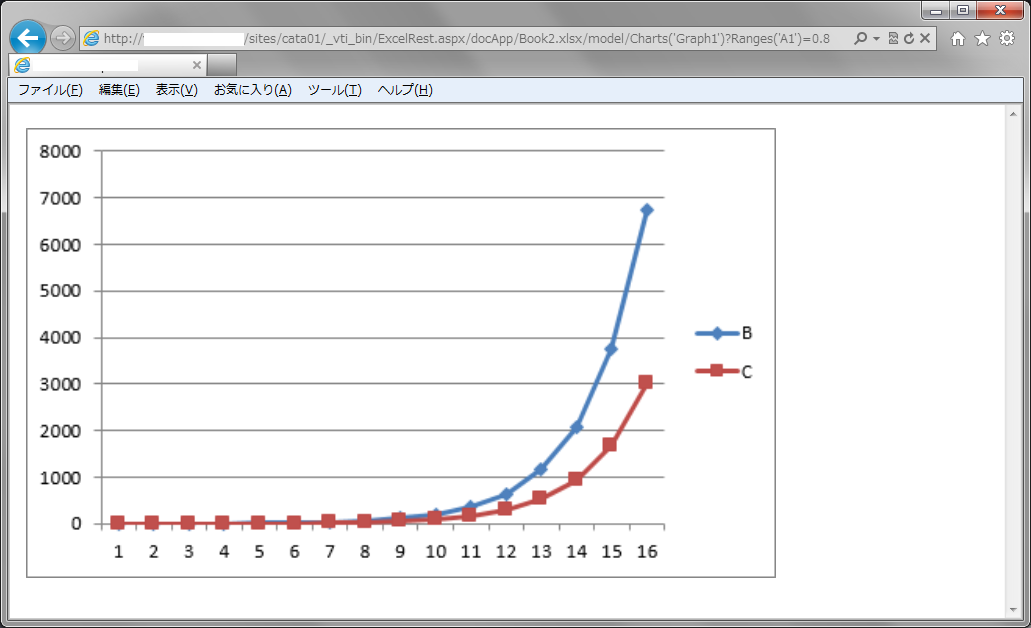1031x628 pixels.
Task: Click the browser Forward arrow button
Action: tap(62, 38)
